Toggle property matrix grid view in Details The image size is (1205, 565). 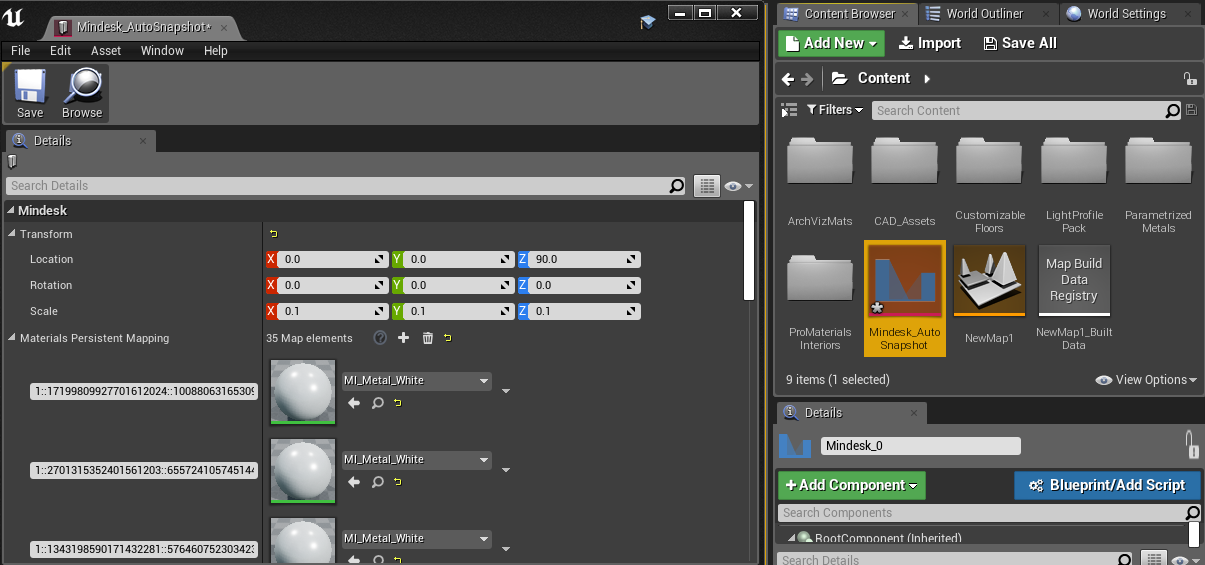[707, 186]
